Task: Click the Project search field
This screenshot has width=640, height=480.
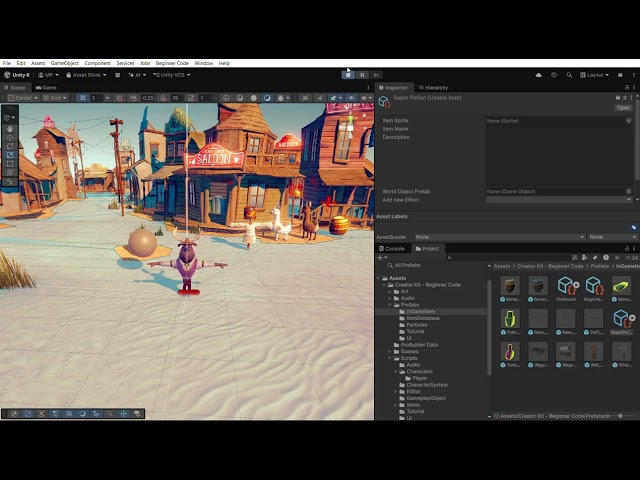Action: click(507, 258)
